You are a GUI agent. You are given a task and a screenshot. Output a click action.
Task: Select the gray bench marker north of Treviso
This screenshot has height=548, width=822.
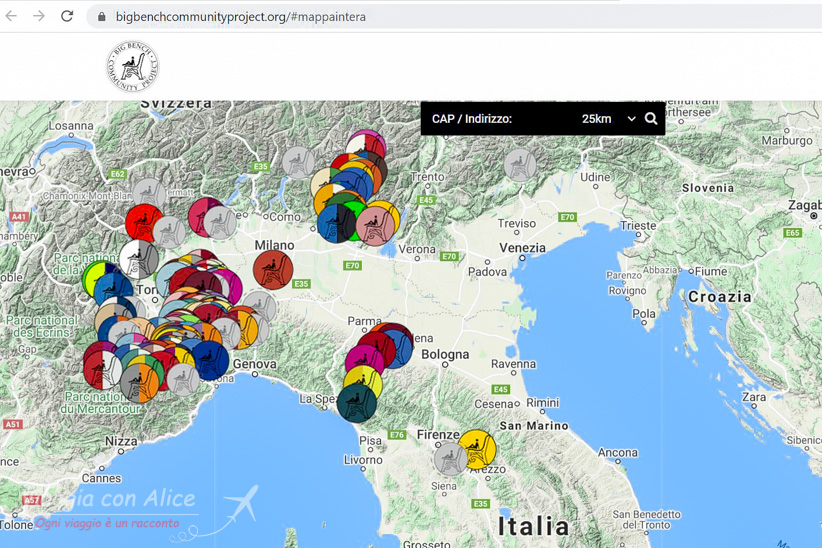coord(520,165)
